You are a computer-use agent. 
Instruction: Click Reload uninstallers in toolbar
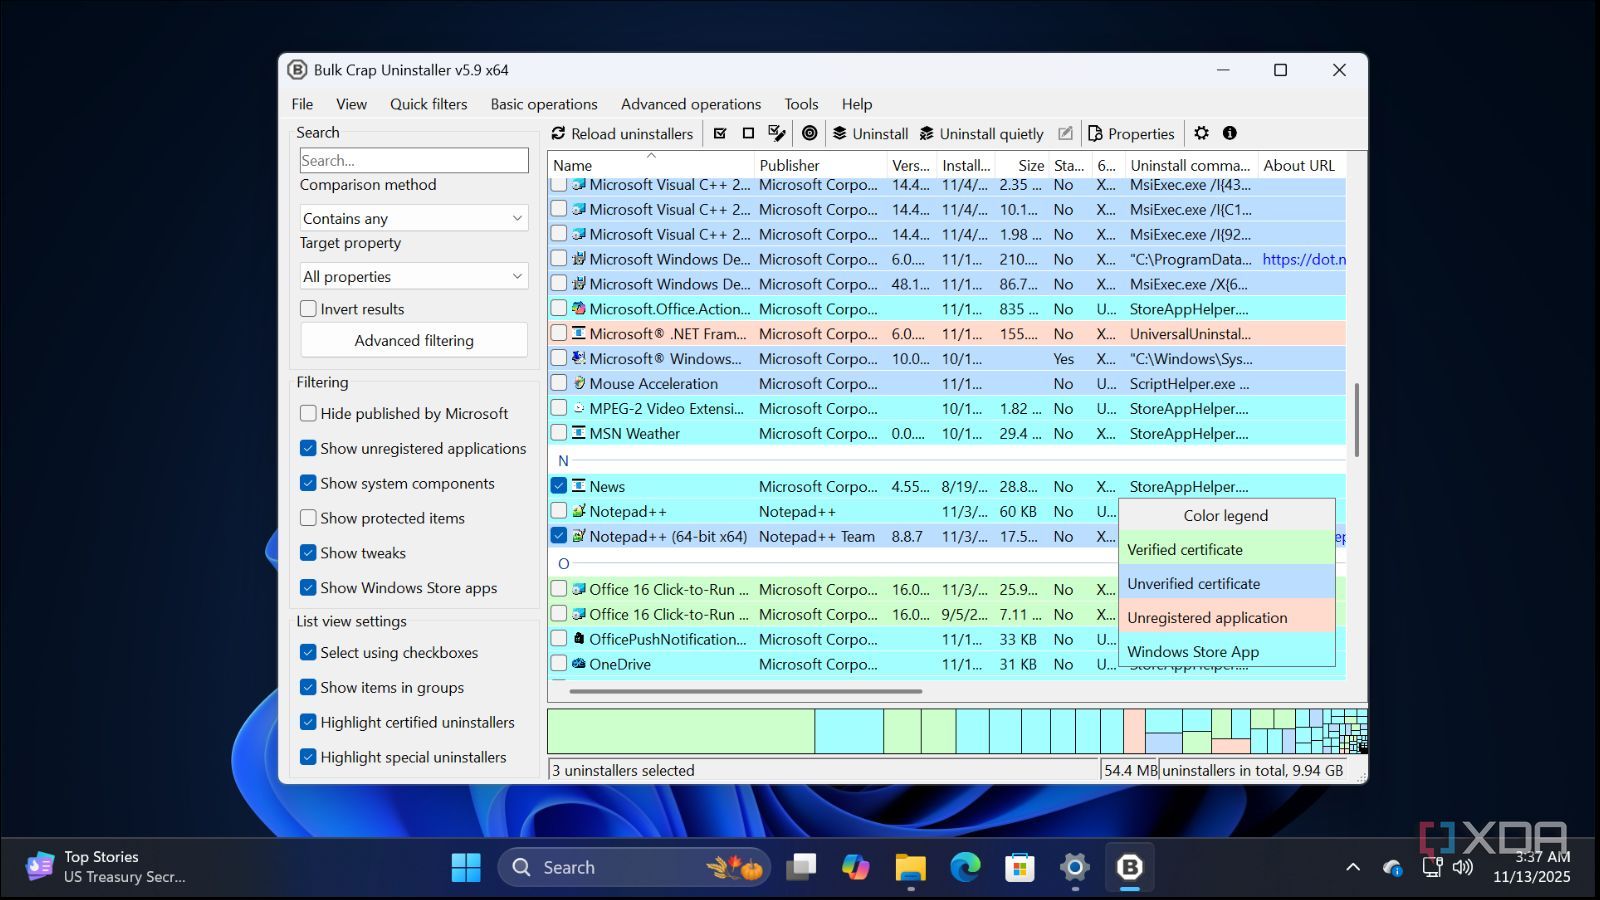click(x=622, y=133)
